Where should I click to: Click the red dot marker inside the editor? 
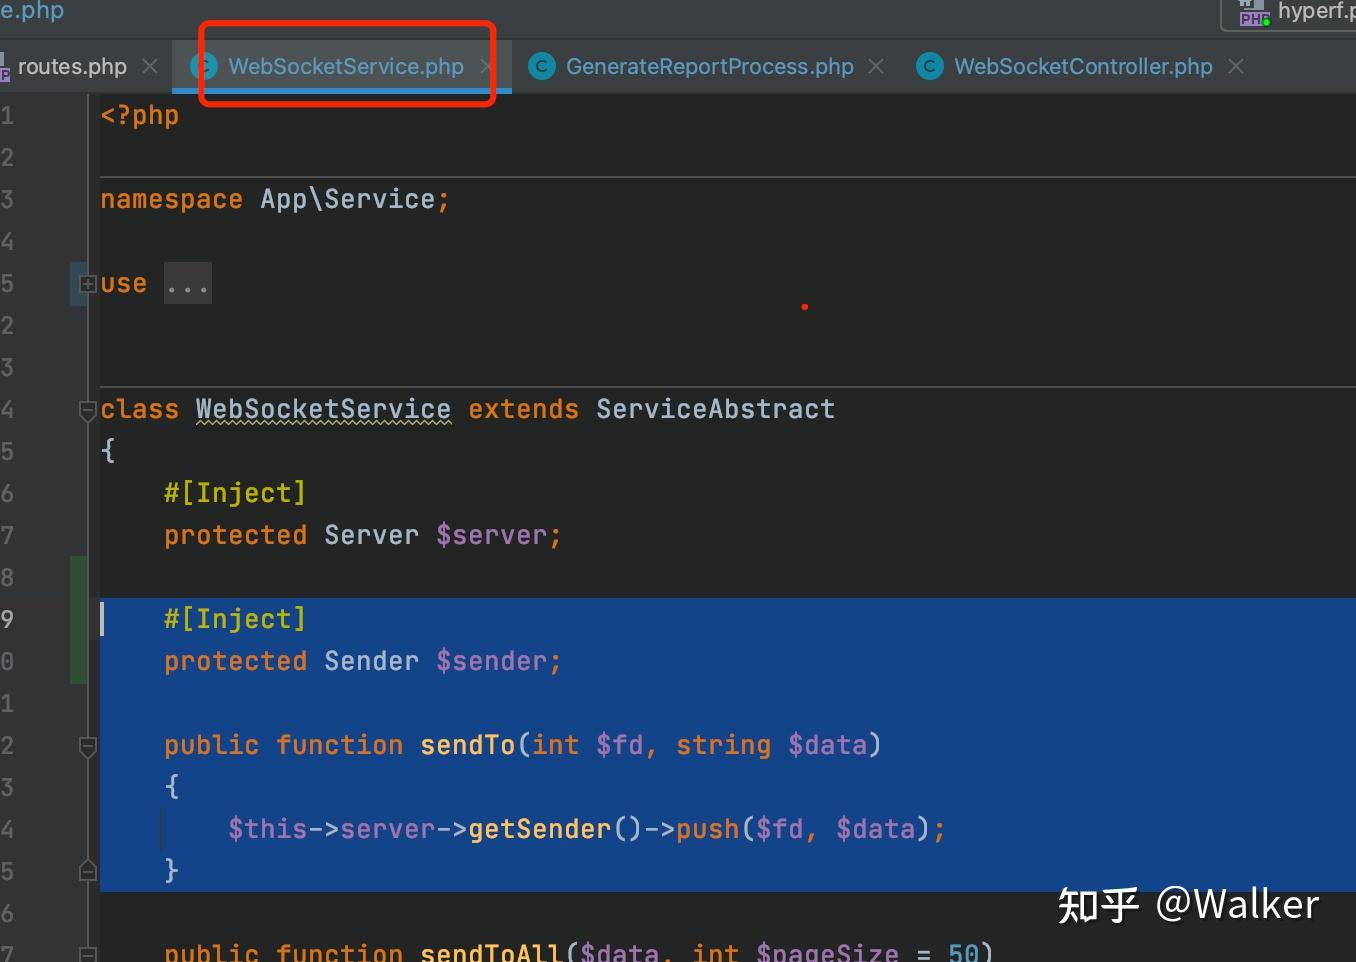coord(804,307)
